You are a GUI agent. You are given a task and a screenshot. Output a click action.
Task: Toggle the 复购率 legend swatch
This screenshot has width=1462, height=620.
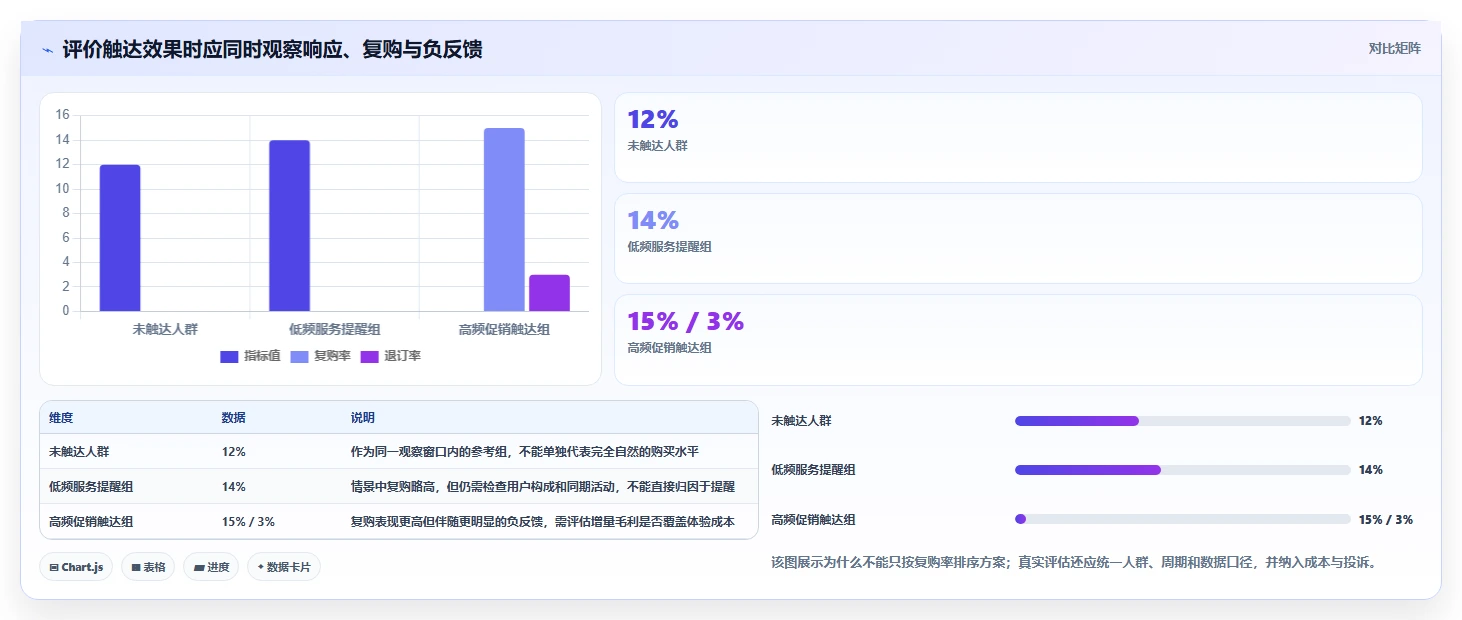pos(300,356)
